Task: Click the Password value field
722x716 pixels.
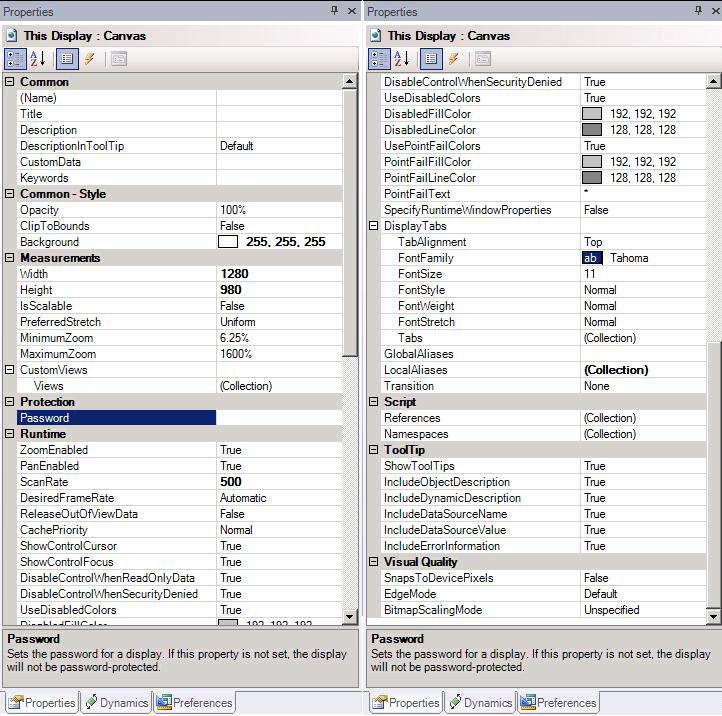Action: pos(280,418)
